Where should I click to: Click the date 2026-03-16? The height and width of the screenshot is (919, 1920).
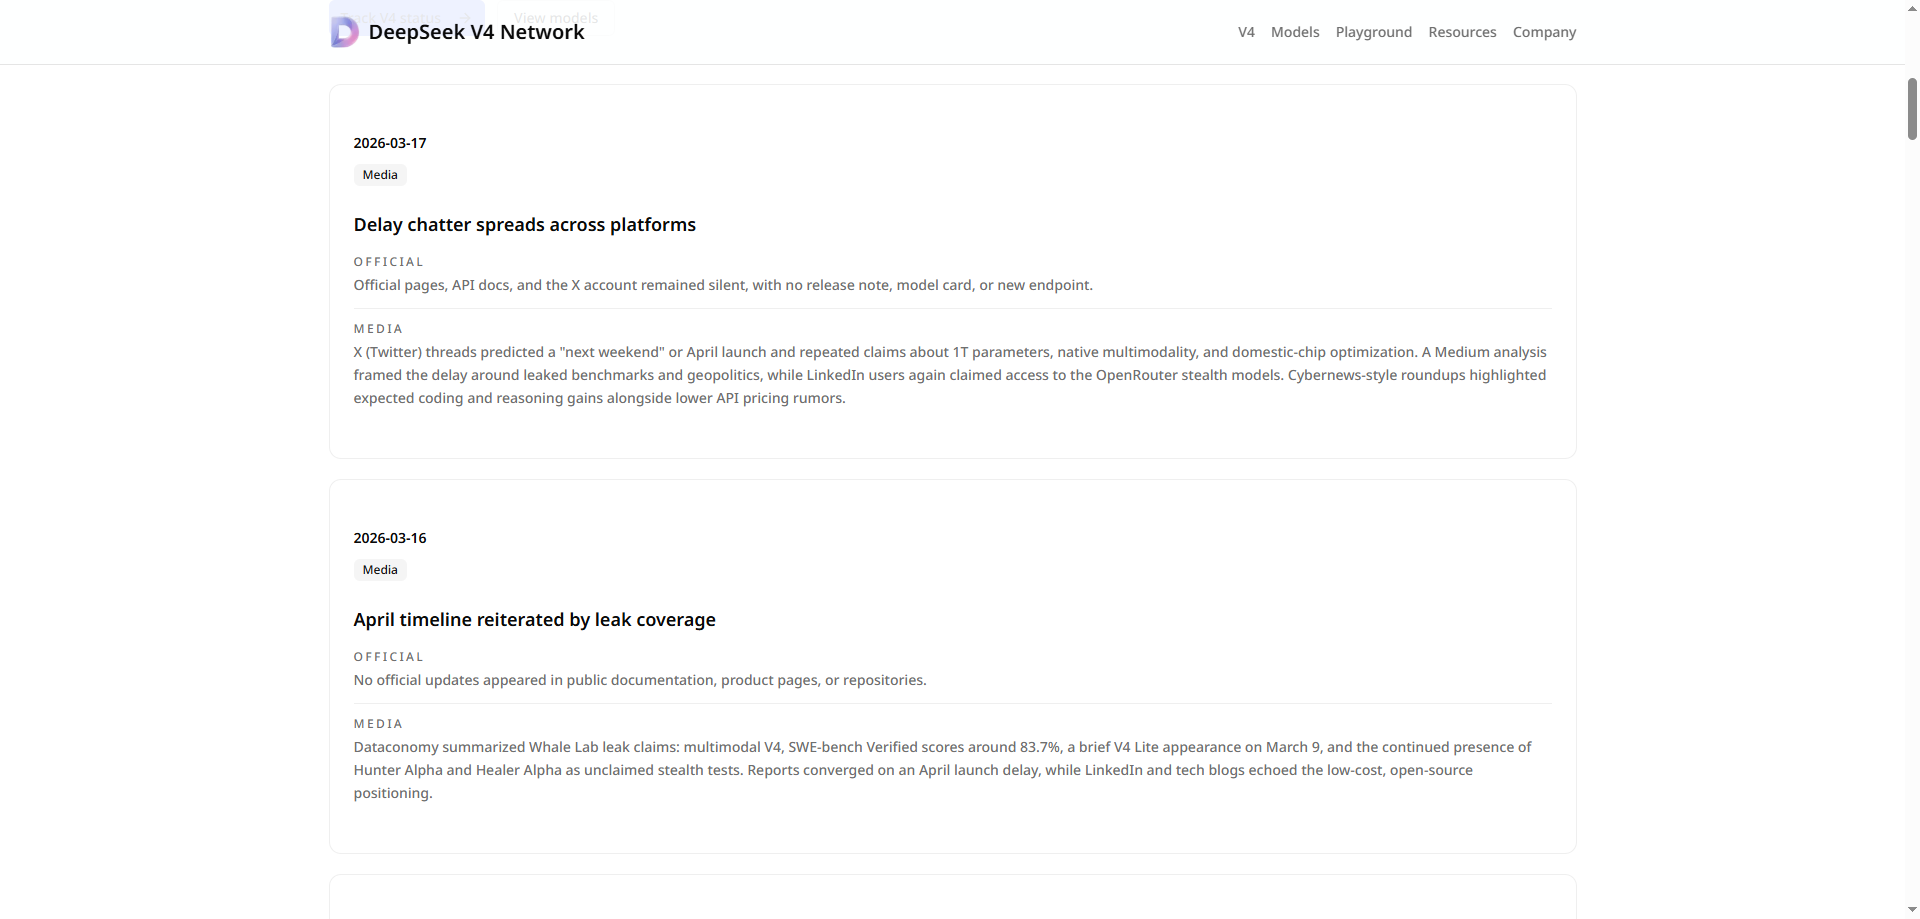pos(389,537)
